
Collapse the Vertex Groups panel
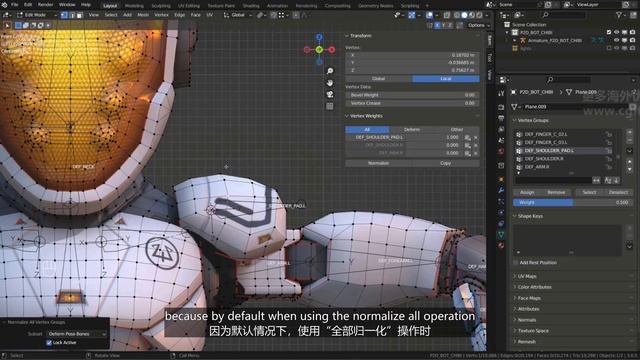pyautogui.click(x=515, y=120)
